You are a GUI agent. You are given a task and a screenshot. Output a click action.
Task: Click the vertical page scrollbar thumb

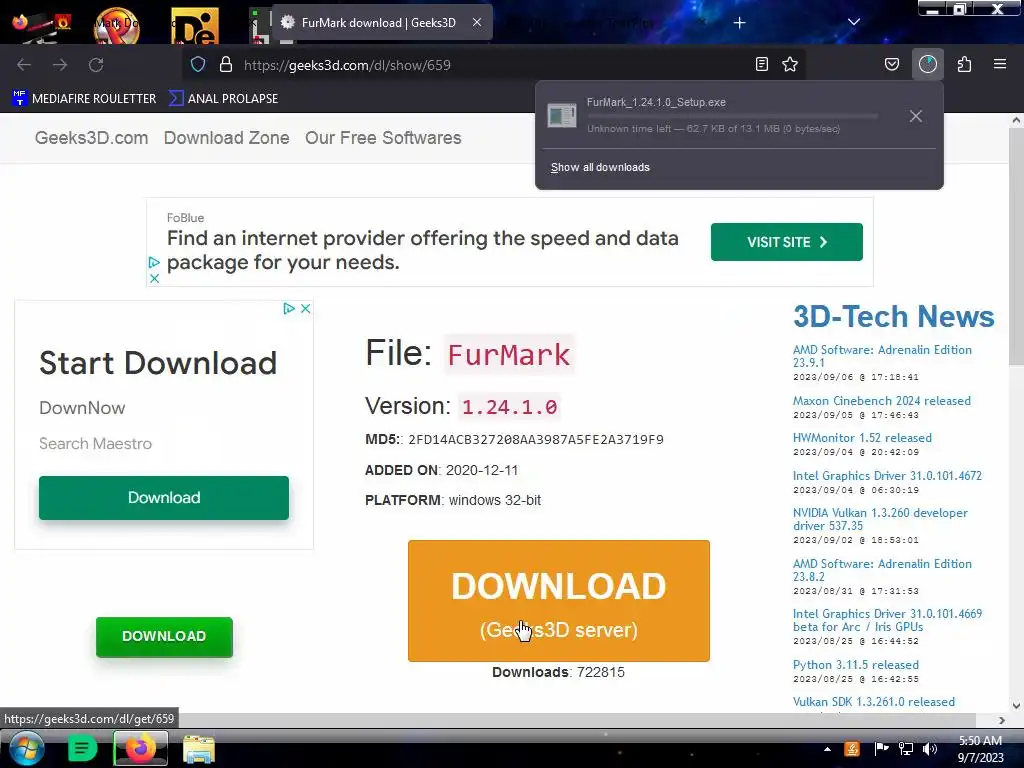click(x=1016, y=245)
